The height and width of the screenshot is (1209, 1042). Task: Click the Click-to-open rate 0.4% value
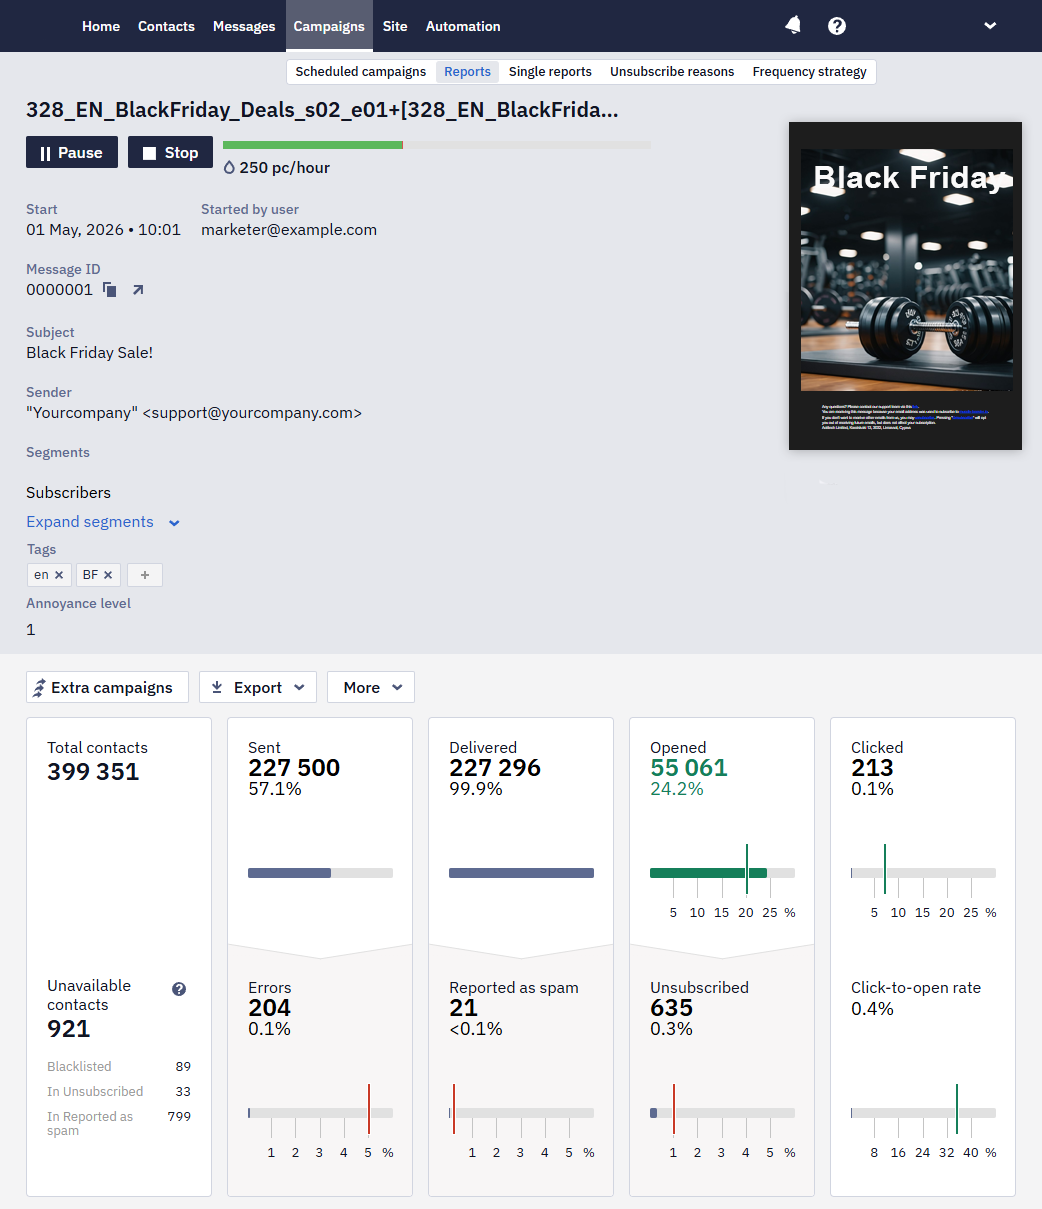[x=872, y=1009]
